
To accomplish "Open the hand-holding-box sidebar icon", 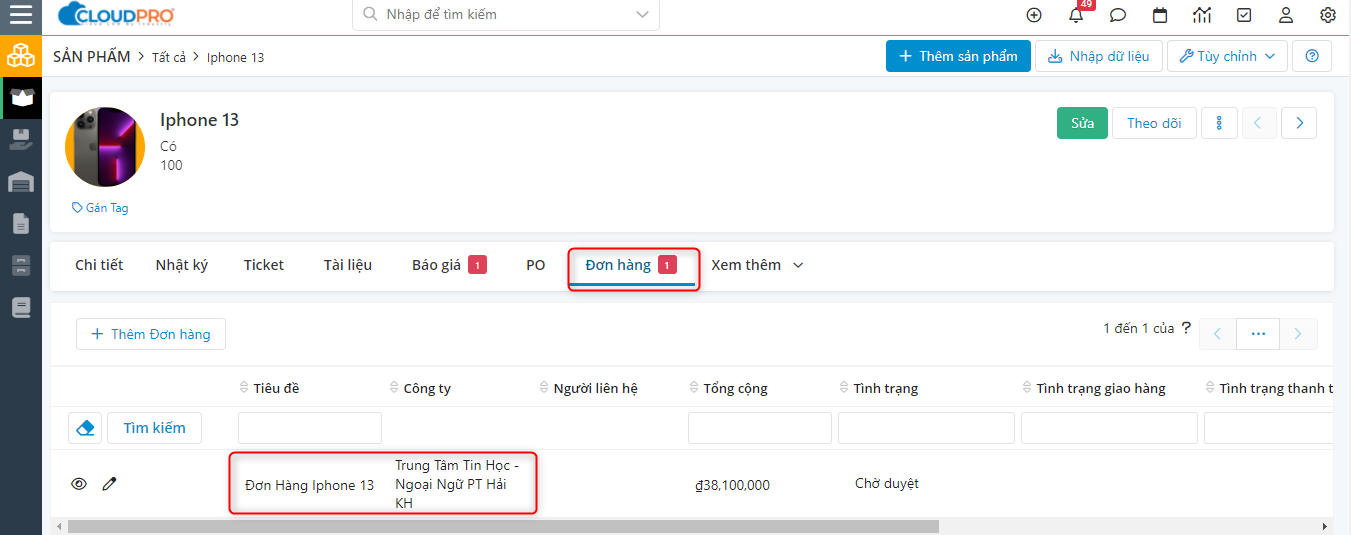I will pos(21,140).
